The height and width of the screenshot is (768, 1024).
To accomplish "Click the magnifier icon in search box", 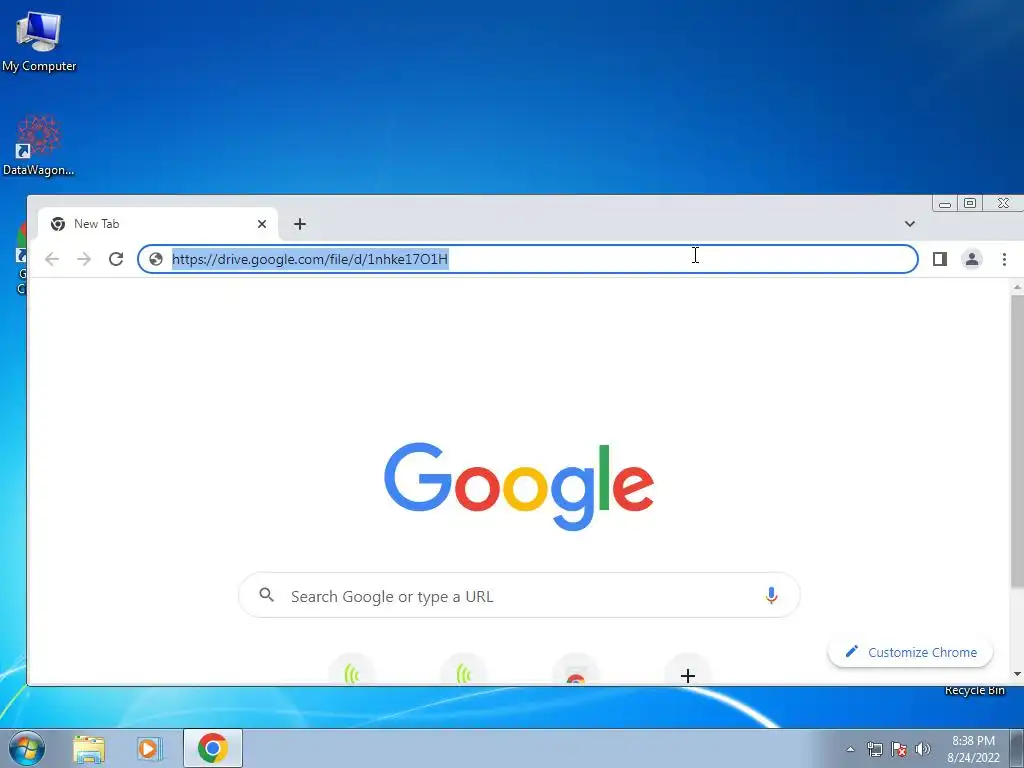I will click(x=266, y=595).
